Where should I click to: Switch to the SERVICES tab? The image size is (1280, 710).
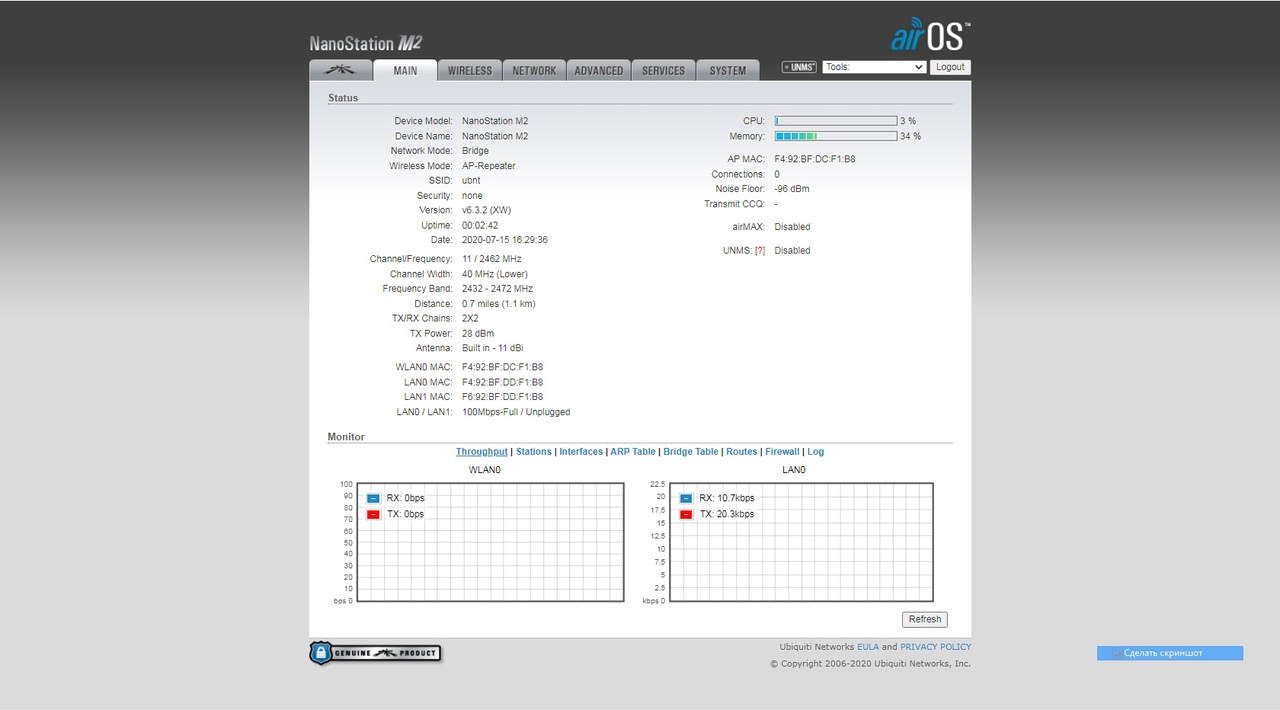click(x=663, y=70)
